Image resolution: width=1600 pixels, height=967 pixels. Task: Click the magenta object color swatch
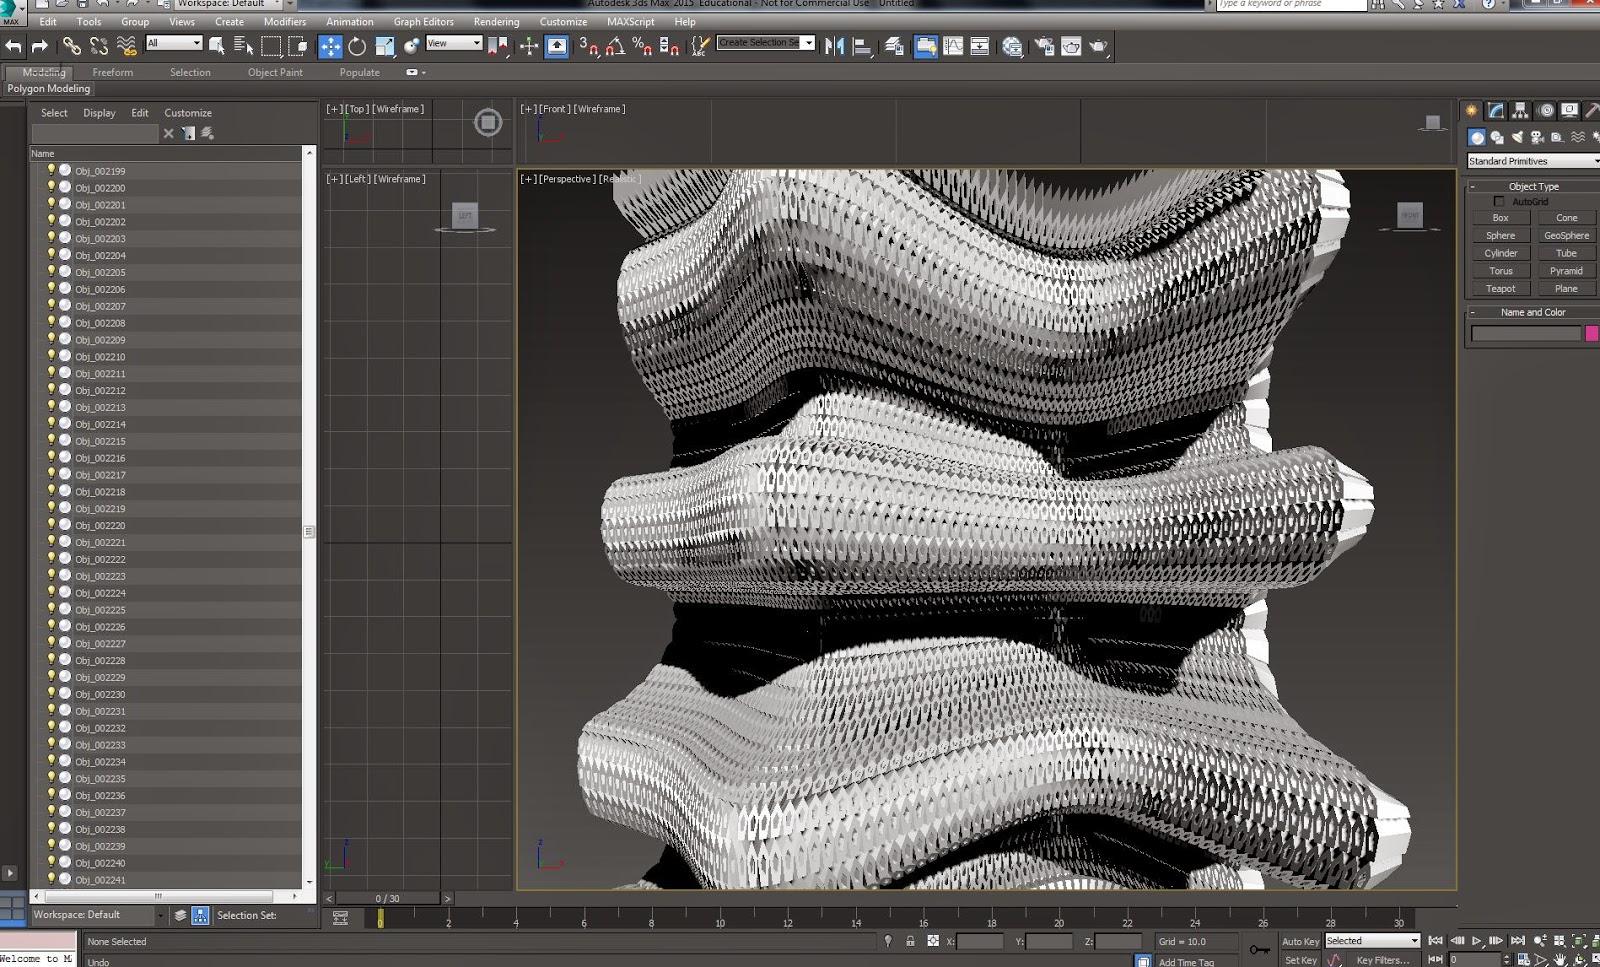1591,334
